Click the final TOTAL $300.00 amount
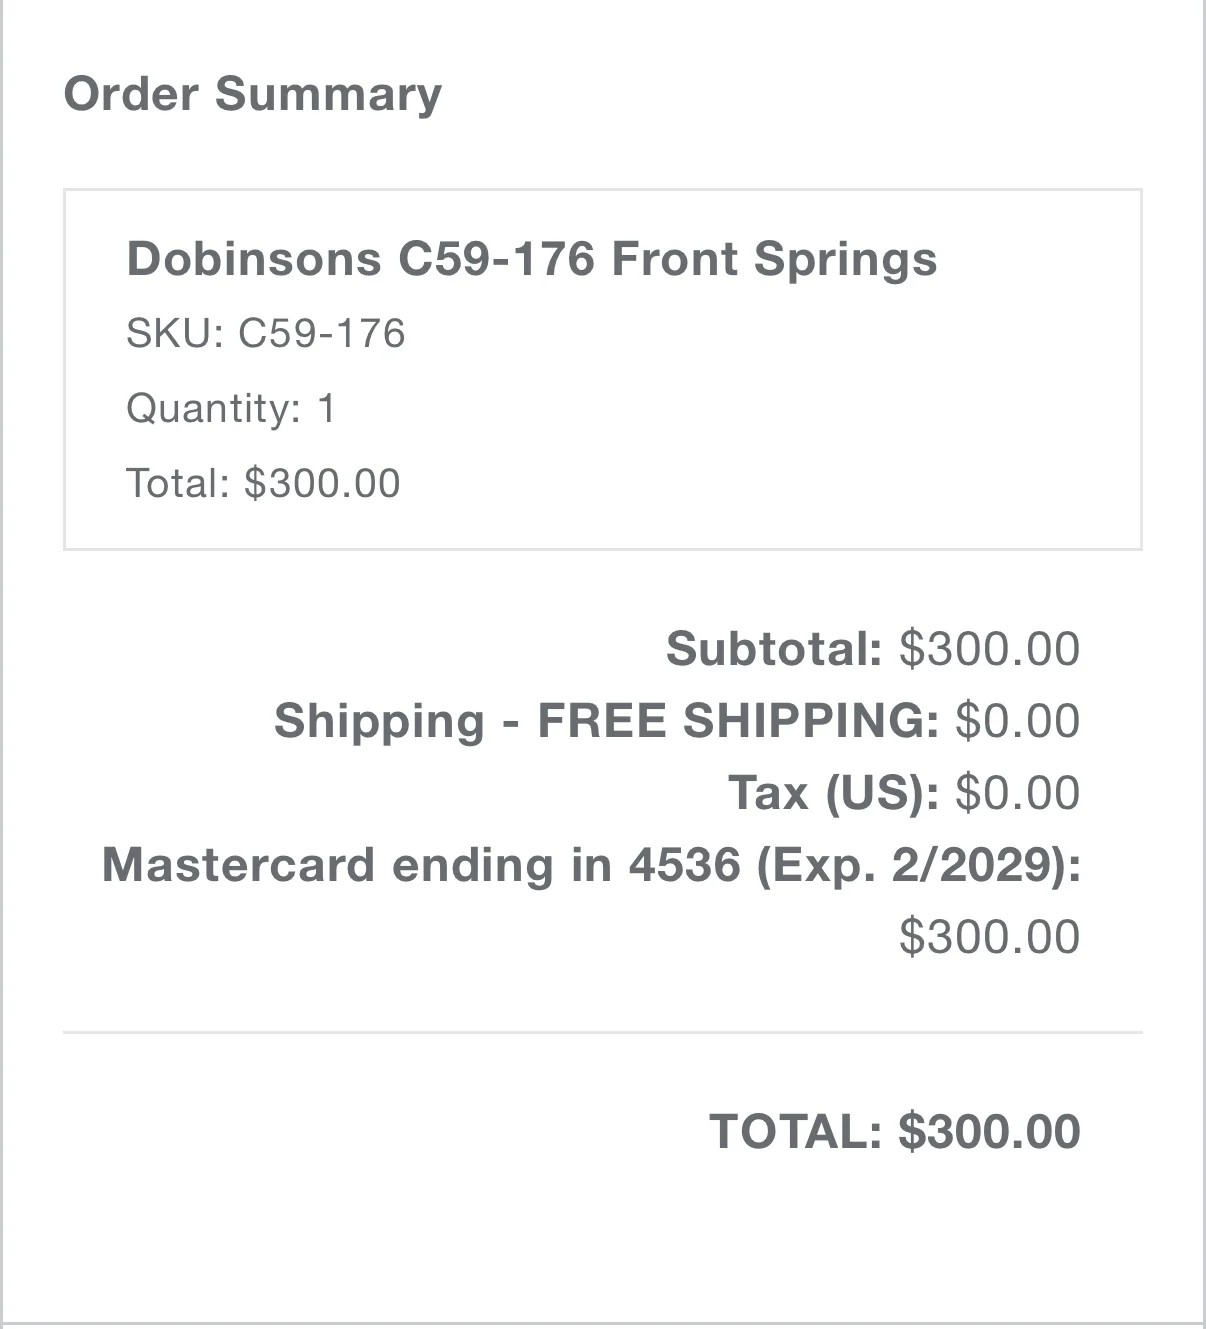Image resolution: width=1206 pixels, height=1329 pixels. 989,1131
